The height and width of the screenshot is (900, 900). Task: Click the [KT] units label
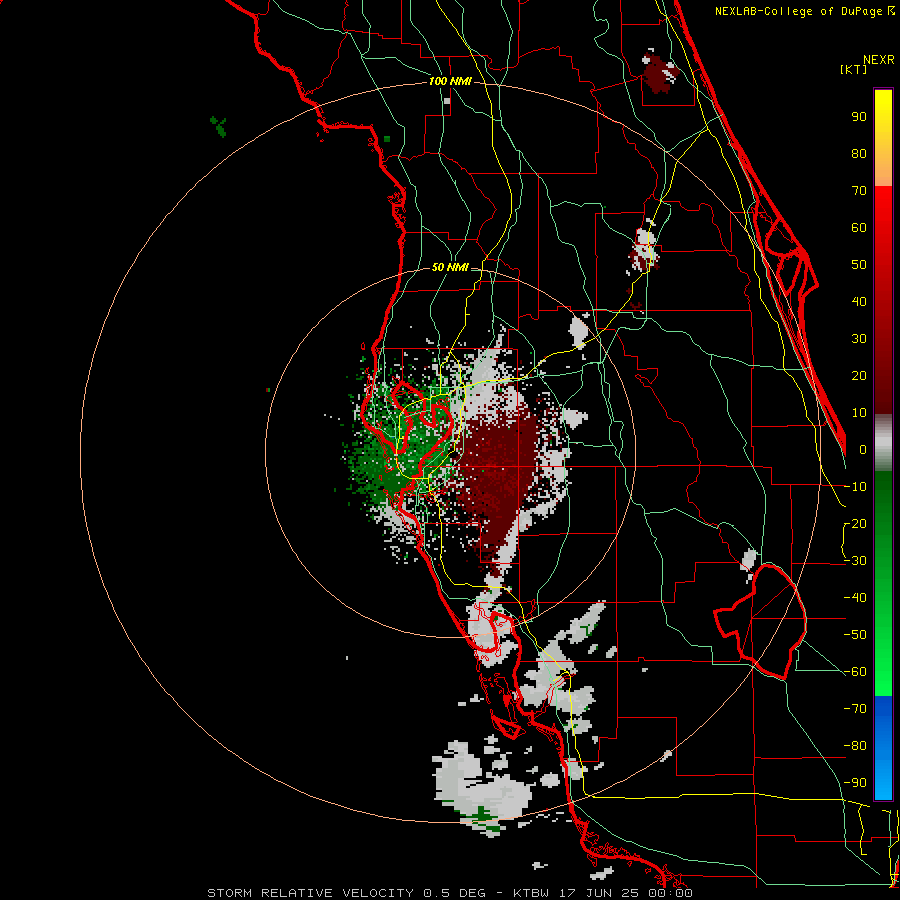coord(854,69)
